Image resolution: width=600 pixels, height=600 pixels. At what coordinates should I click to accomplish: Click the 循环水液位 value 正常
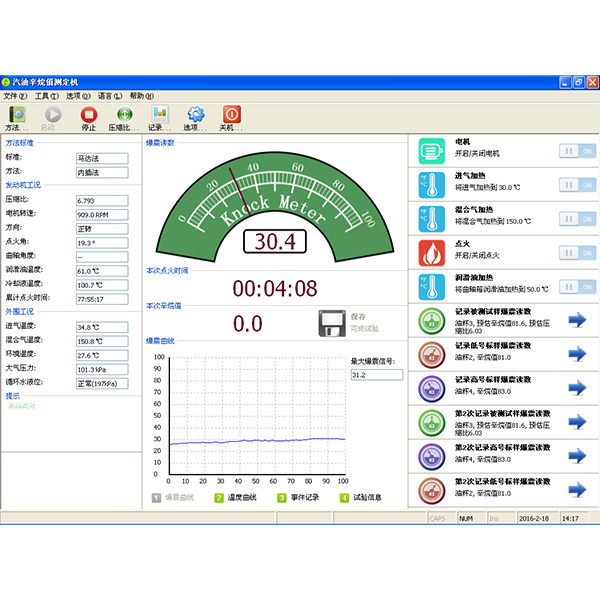pyautogui.click(x=102, y=383)
